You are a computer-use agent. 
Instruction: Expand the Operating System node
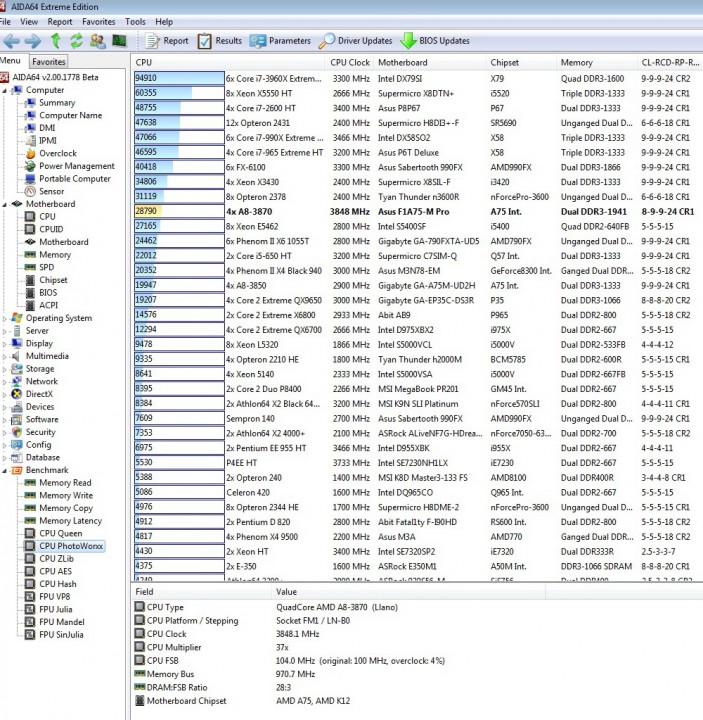(5, 318)
